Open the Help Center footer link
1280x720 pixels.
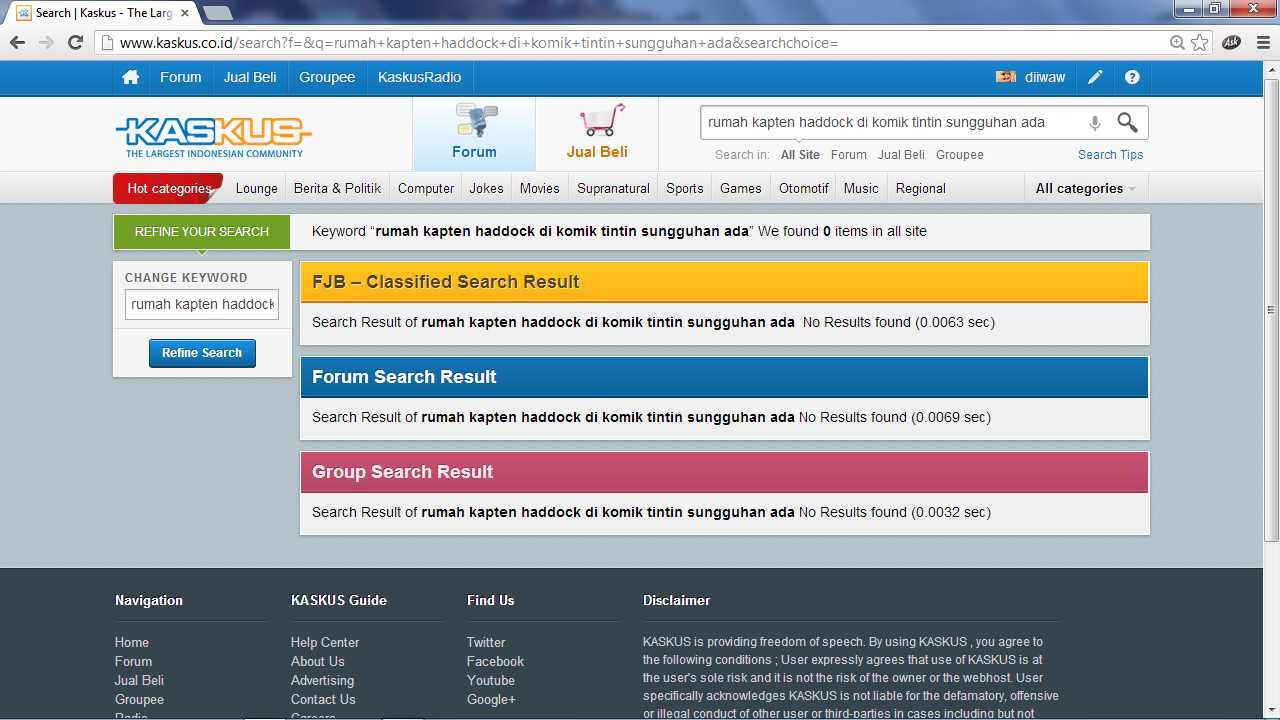coord(325,643)
